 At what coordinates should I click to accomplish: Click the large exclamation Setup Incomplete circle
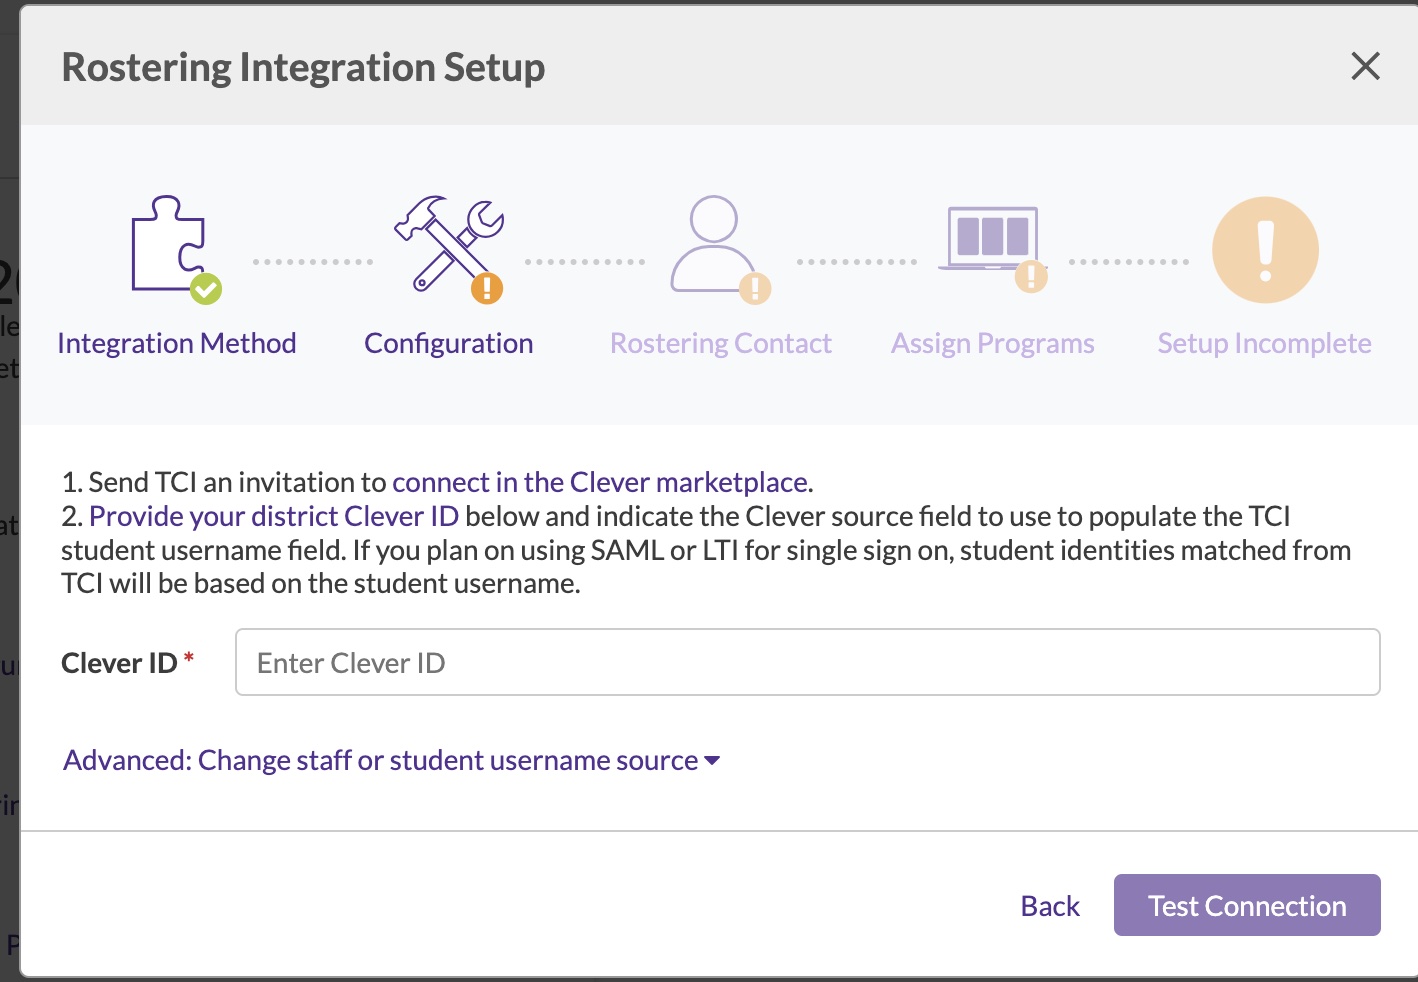(1265, 250)
